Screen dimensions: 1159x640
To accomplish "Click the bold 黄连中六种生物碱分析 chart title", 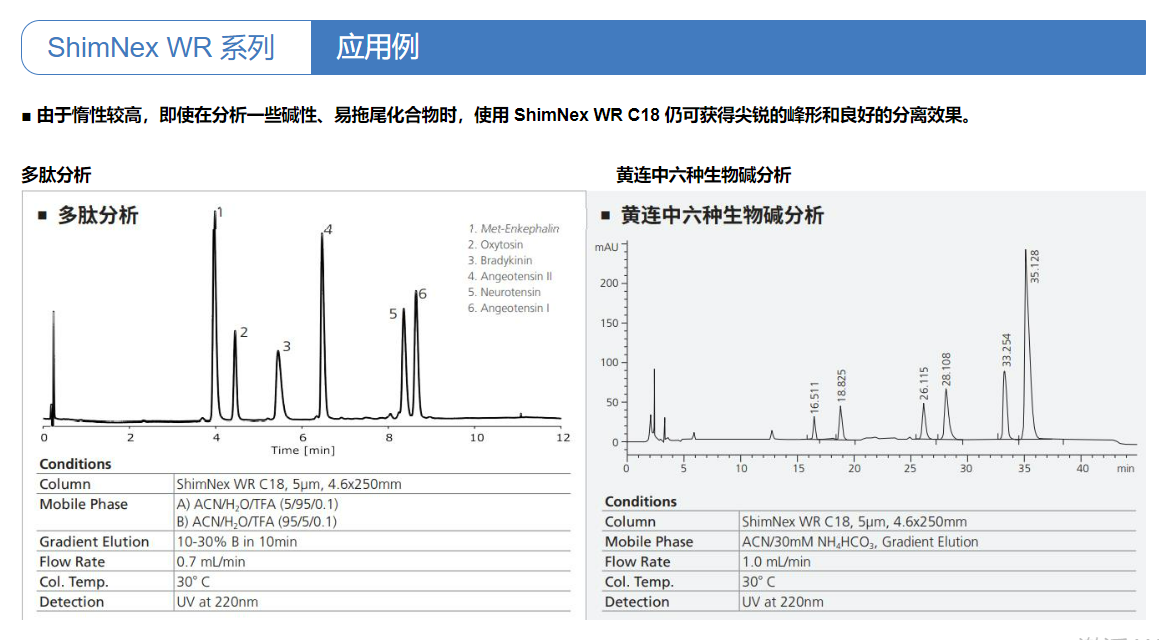I will click(722, 215).
